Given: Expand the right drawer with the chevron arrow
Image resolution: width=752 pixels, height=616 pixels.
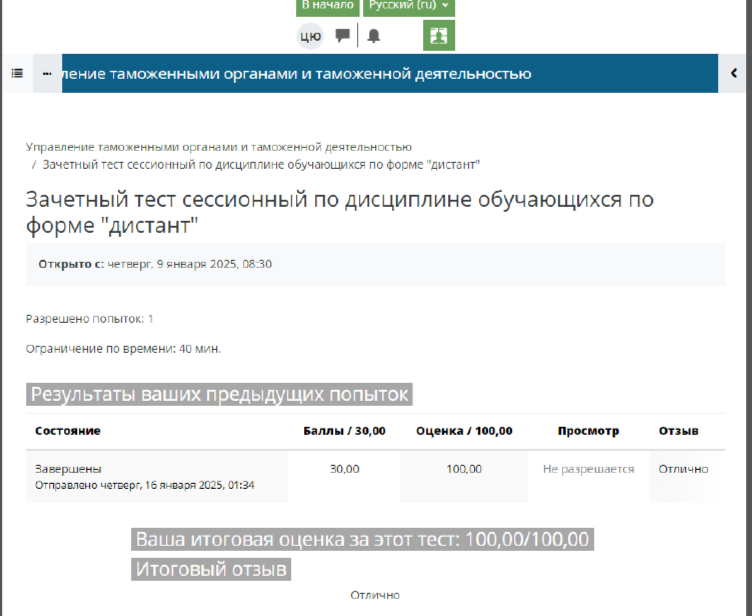Looking at the screenshot, I should (734, 73).
